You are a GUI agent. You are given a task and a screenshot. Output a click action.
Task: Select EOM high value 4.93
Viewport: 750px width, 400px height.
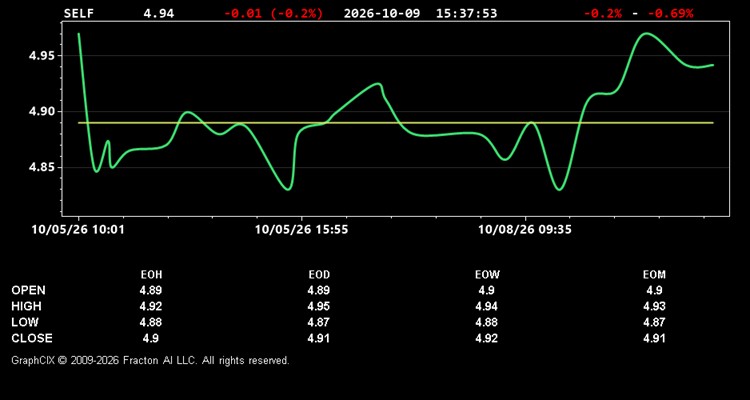(654, 306)
